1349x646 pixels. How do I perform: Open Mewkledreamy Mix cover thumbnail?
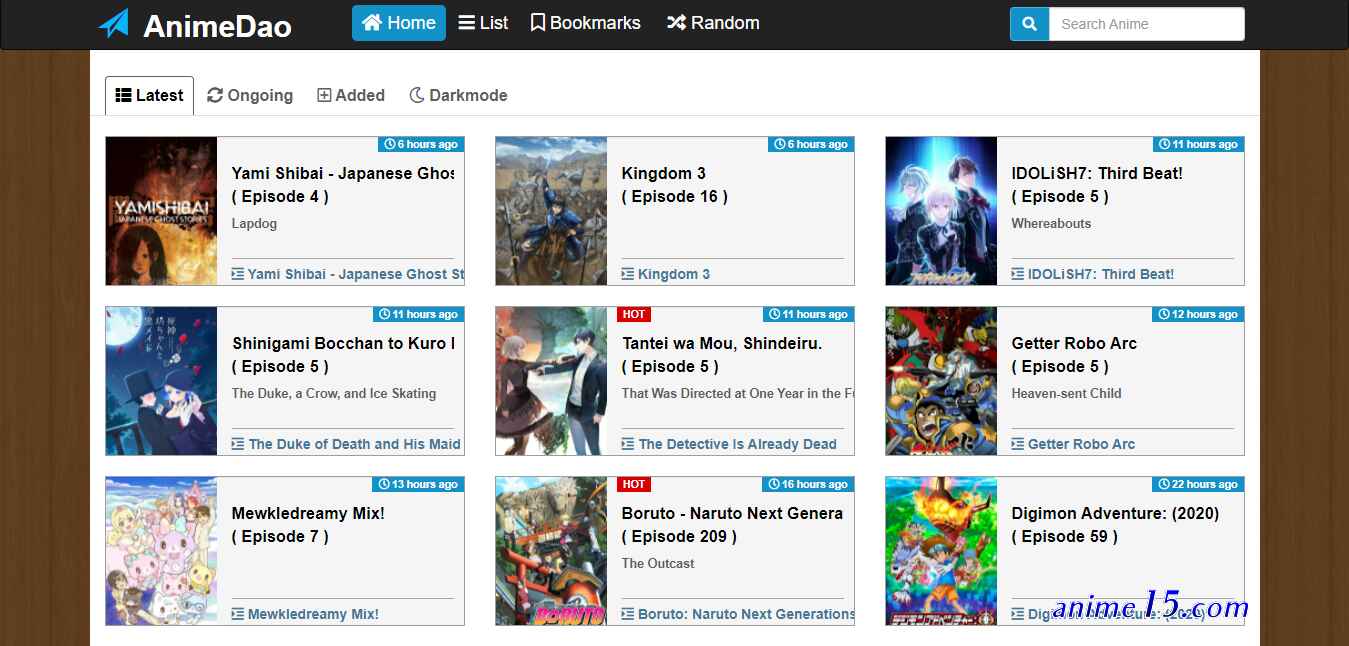[x=161, y=551]
